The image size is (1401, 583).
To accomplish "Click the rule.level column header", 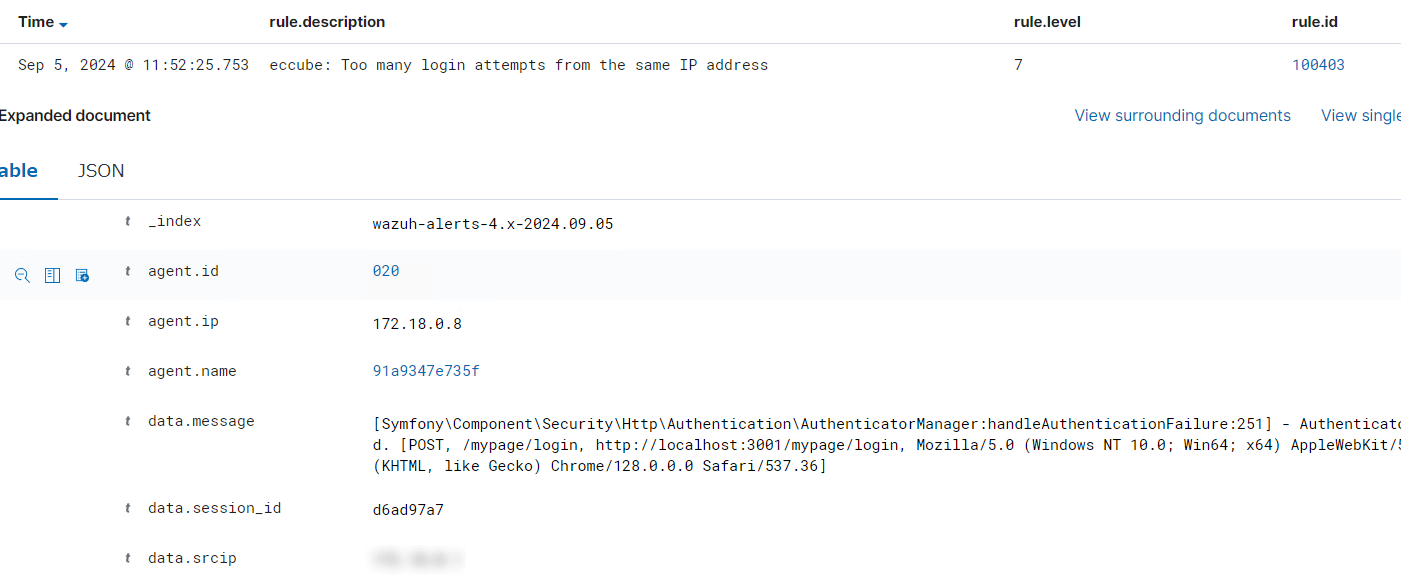I will [x=1047, y=22].
